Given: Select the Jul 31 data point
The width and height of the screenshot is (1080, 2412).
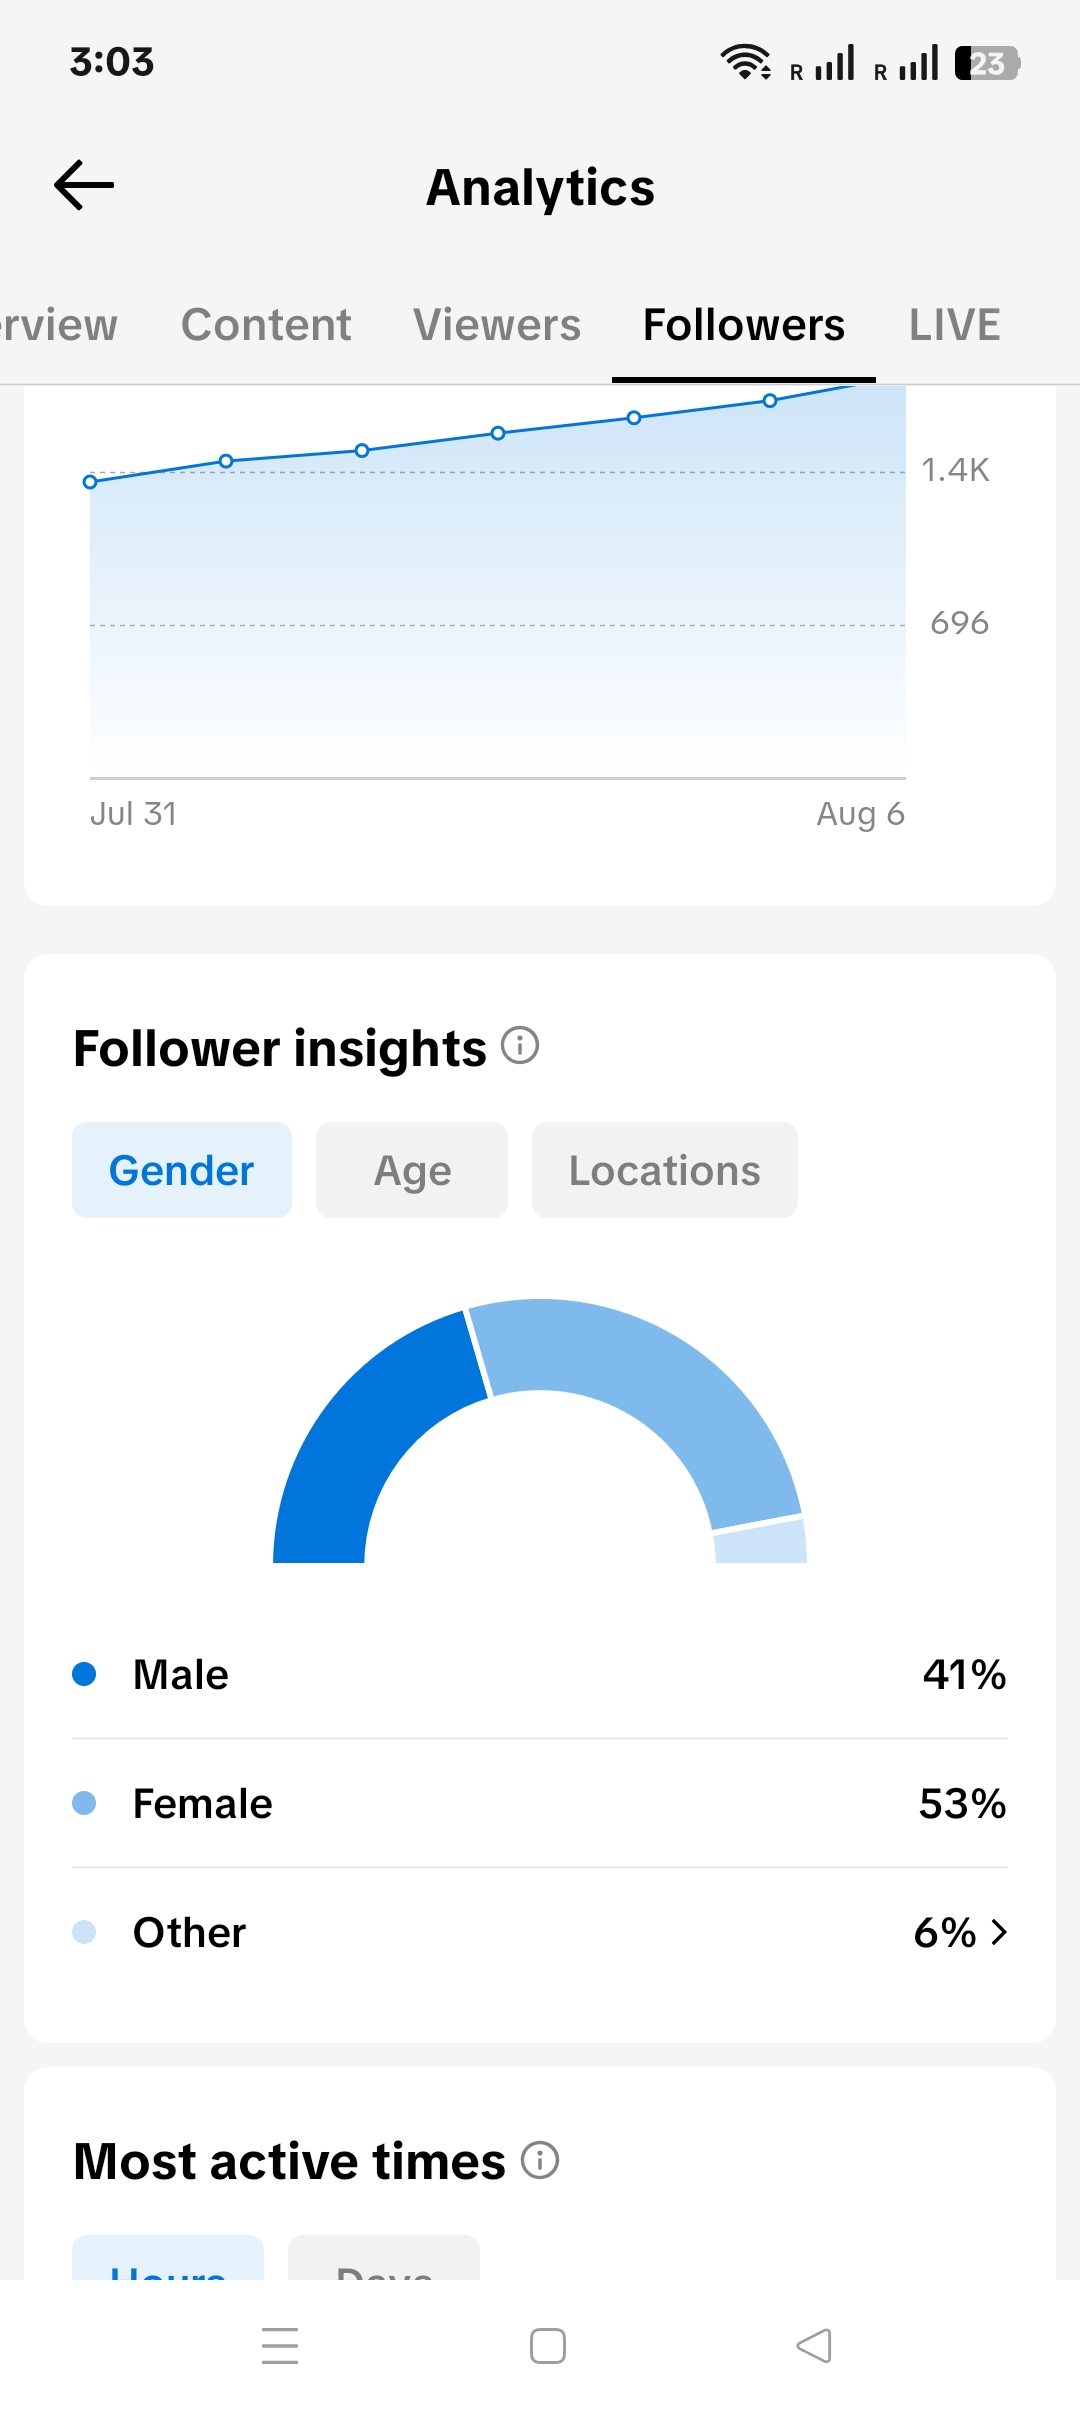Looking at the screenshot, I should coord(90,482).
